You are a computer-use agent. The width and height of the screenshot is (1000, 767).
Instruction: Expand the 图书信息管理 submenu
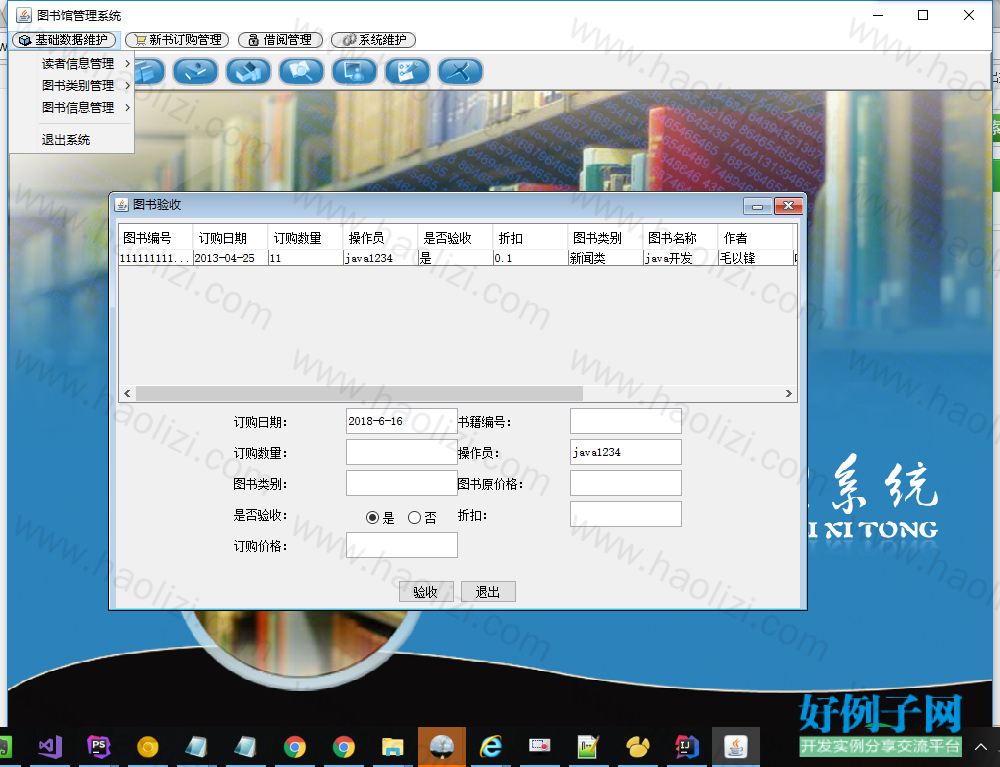[85, 108]
